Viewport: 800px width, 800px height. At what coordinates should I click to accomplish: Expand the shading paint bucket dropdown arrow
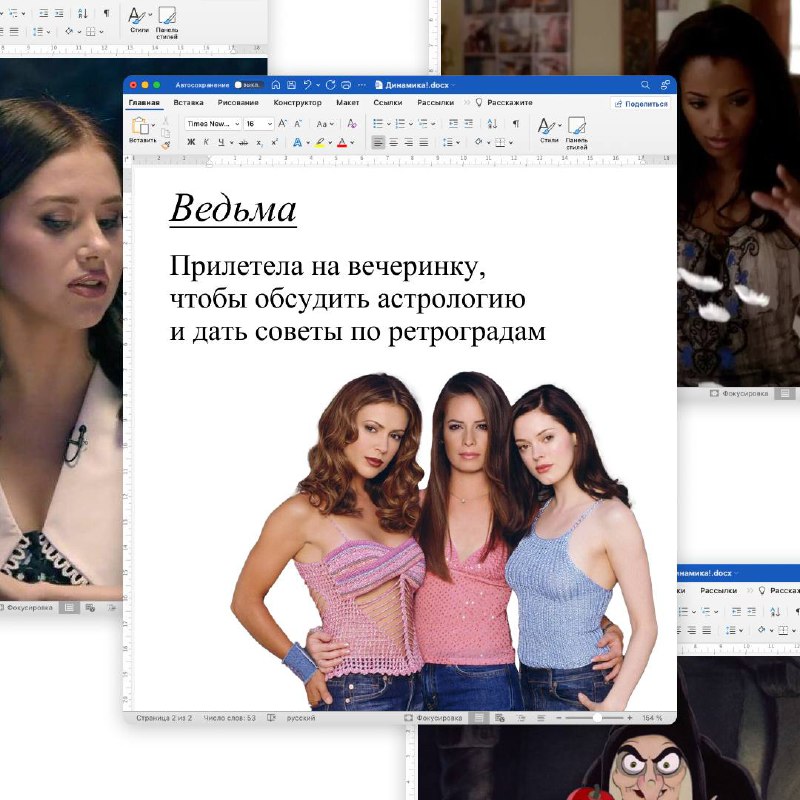point(488,143)
